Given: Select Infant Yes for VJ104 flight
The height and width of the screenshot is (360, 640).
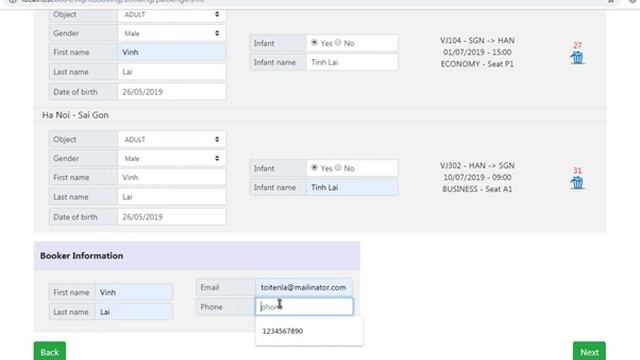Looking at the screenshot, I should [x=314, y=42].
